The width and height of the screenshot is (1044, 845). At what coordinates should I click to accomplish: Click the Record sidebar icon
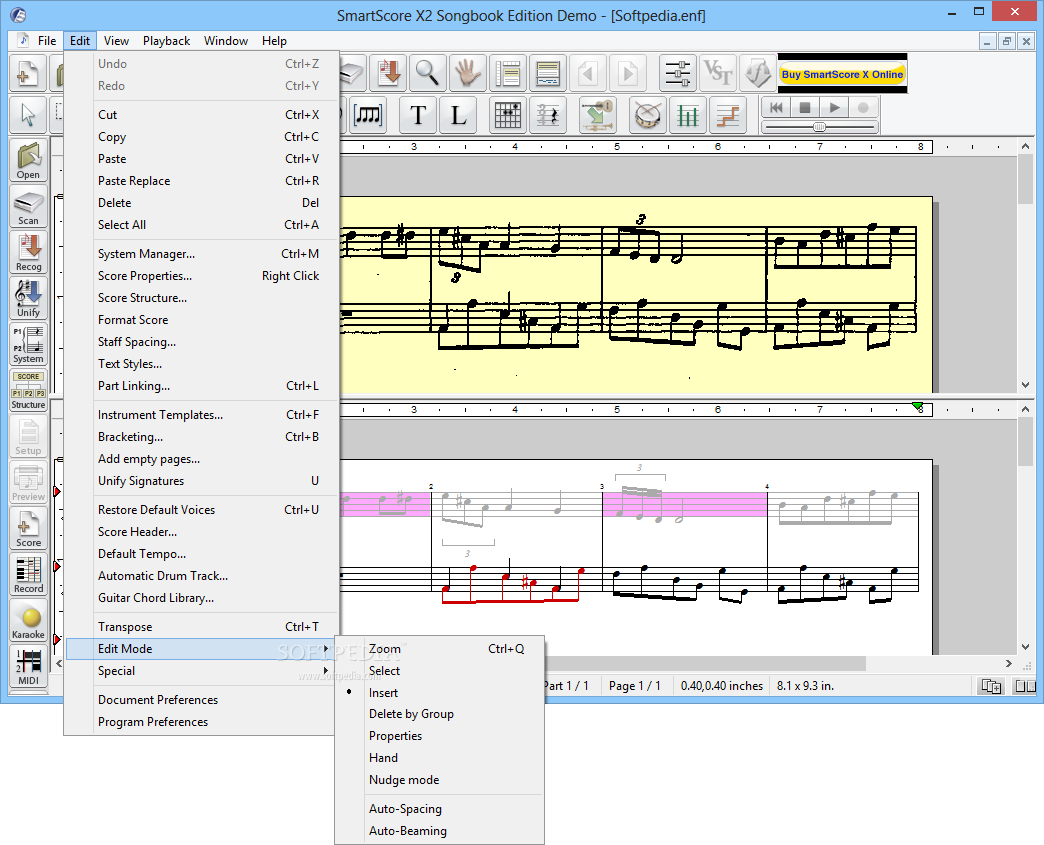point(29,573)
